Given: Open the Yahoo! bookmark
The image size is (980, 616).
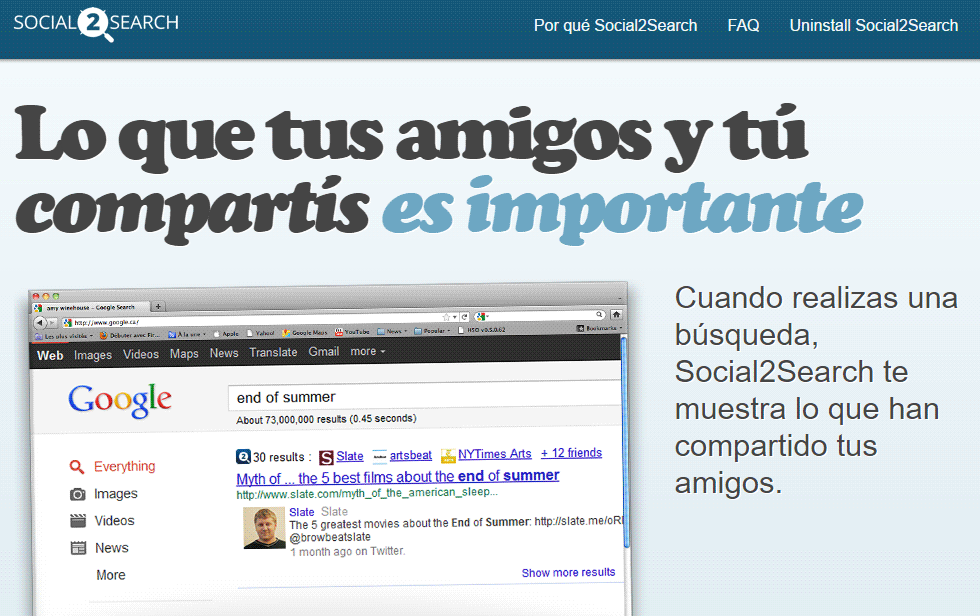Looking at the screenshot, I should tap(261, 333).
